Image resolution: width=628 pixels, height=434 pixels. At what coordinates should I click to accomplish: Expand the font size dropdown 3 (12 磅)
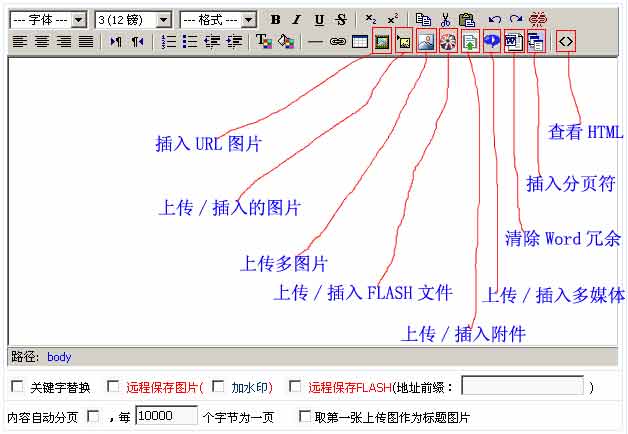click(x=133, y=19)
